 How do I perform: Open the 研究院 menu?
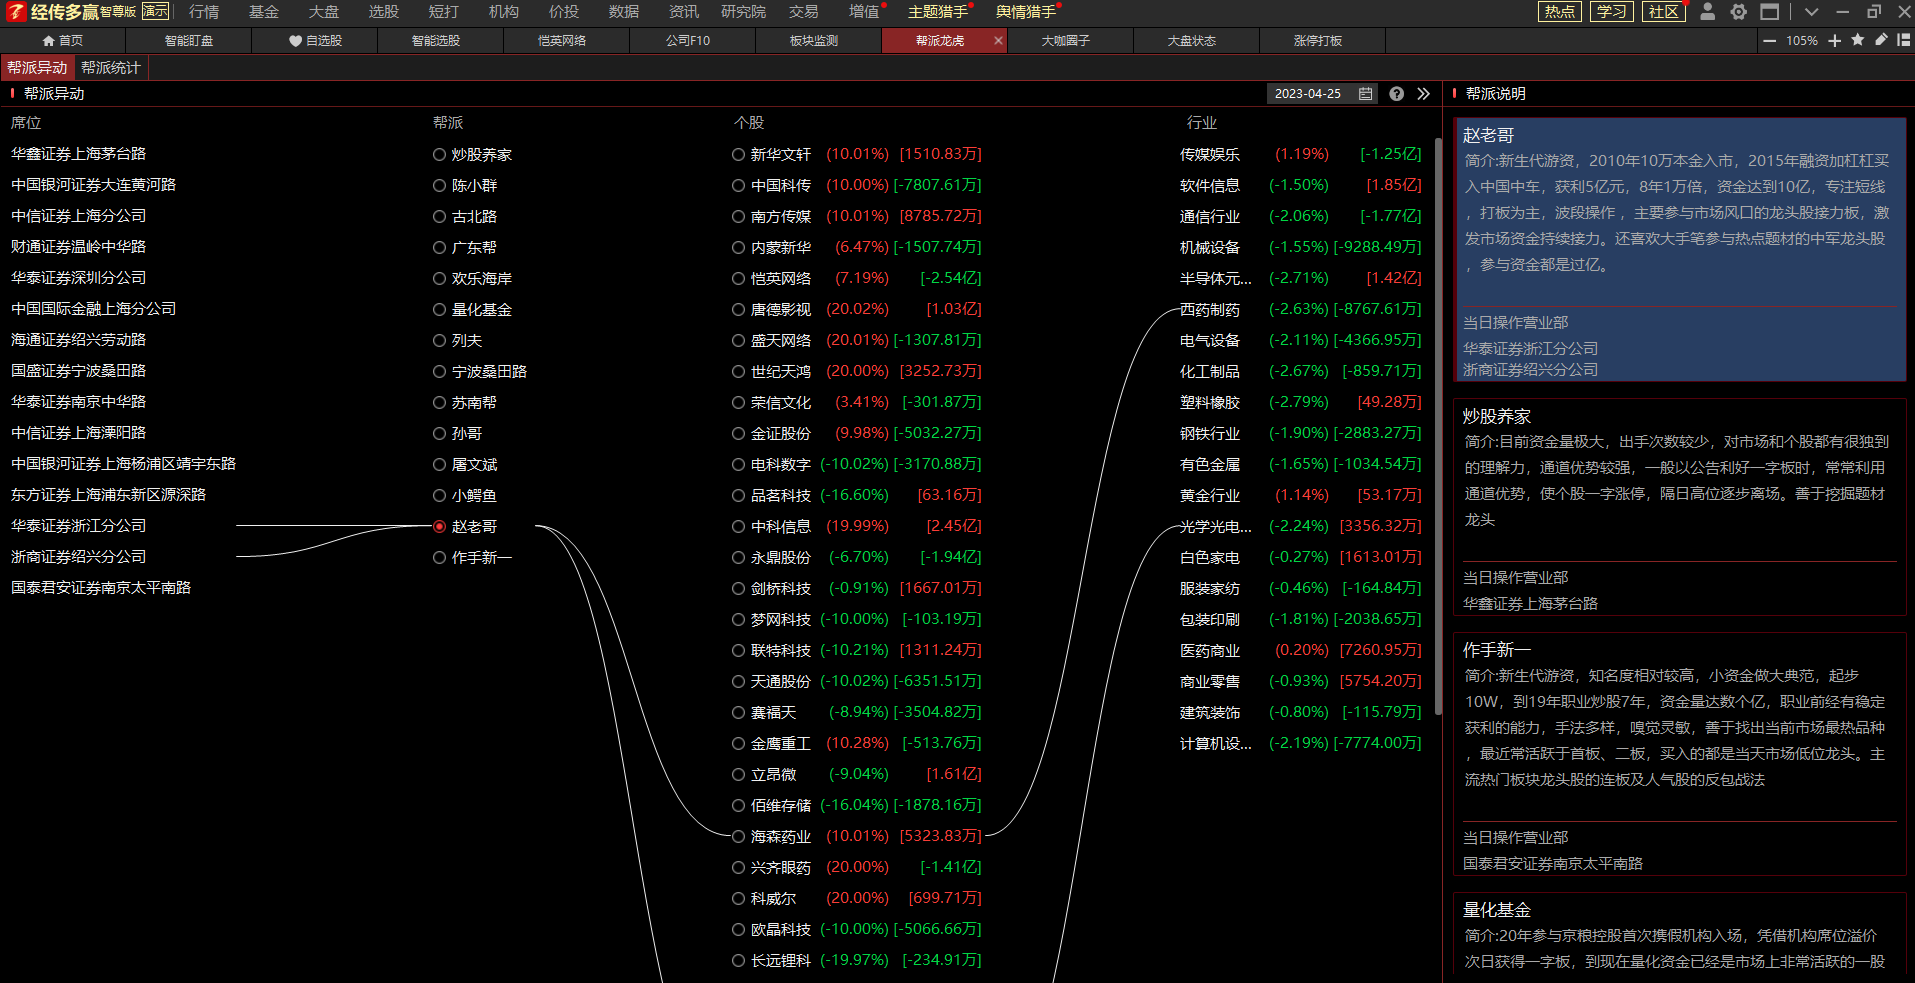(743, 12)
